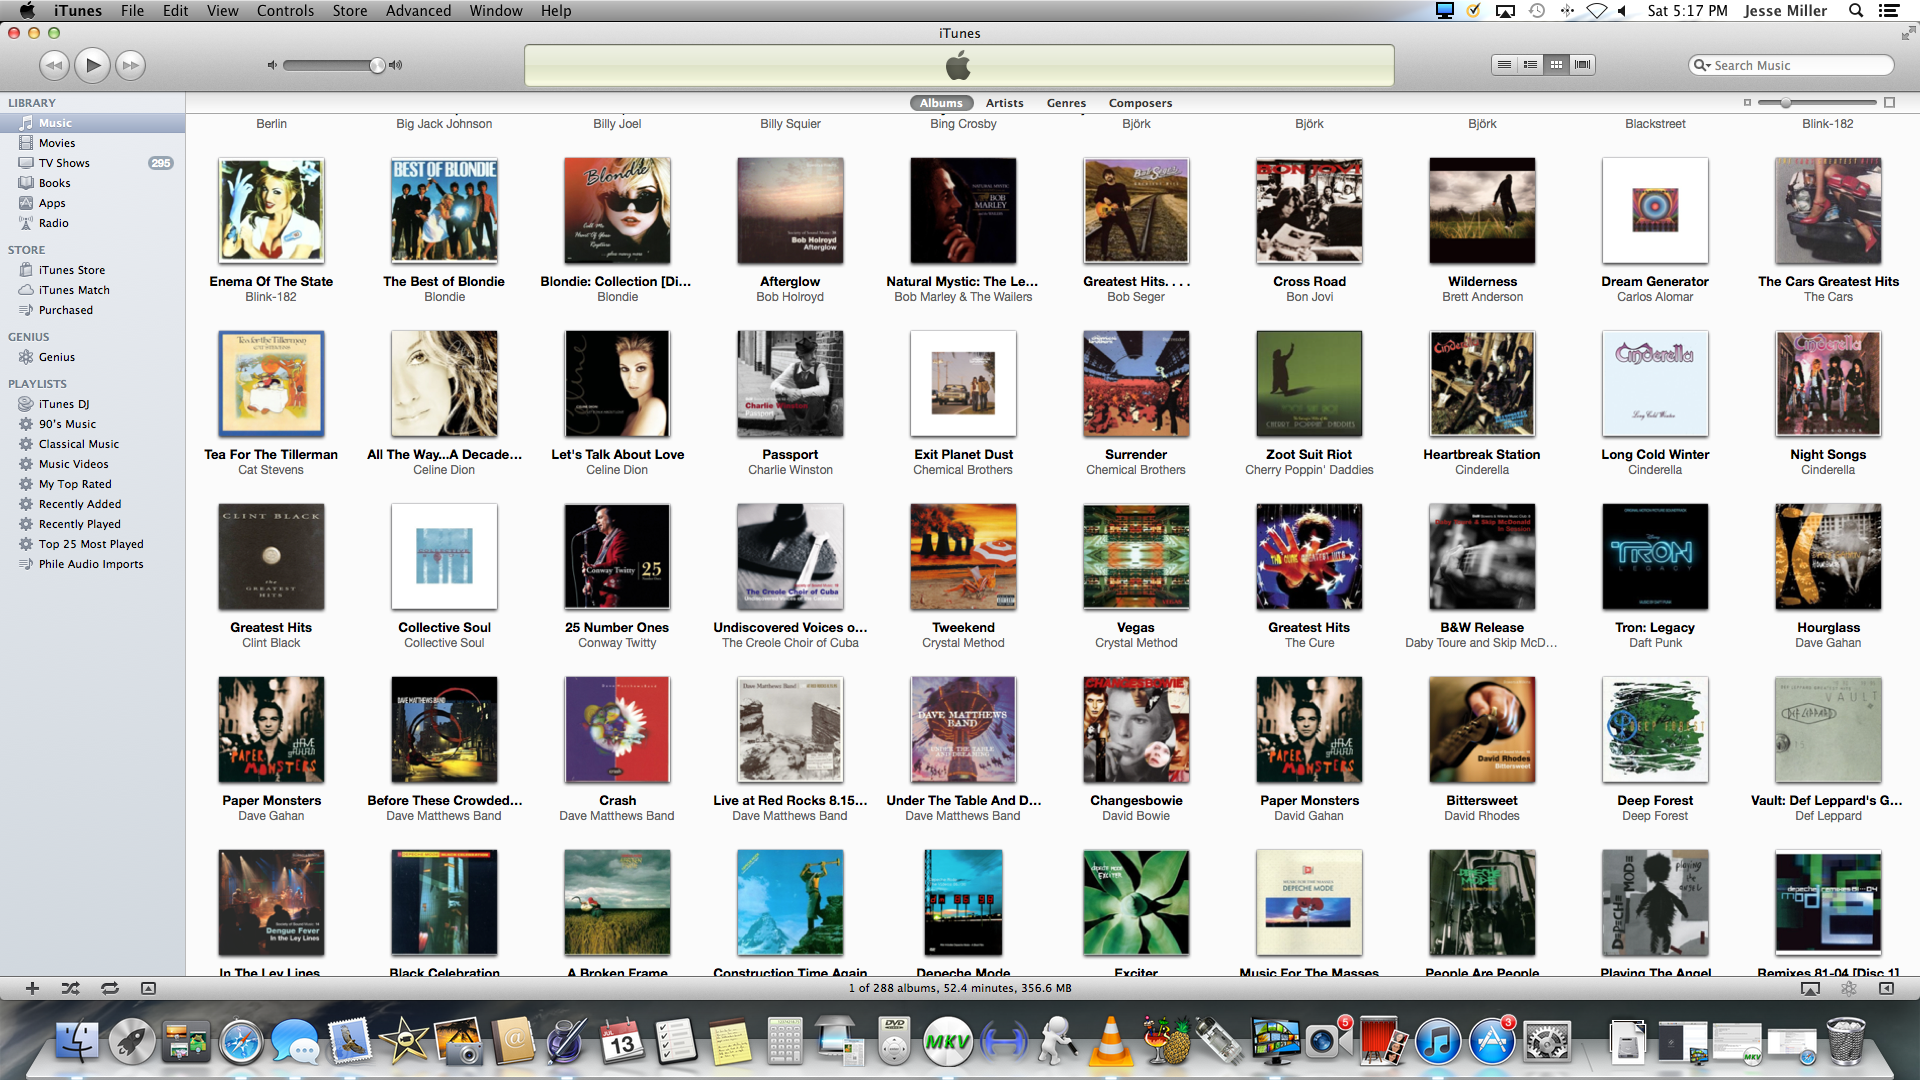Skip ahead with the Next track button
Screen dimensions: 1920x1080
click(130, 65)
